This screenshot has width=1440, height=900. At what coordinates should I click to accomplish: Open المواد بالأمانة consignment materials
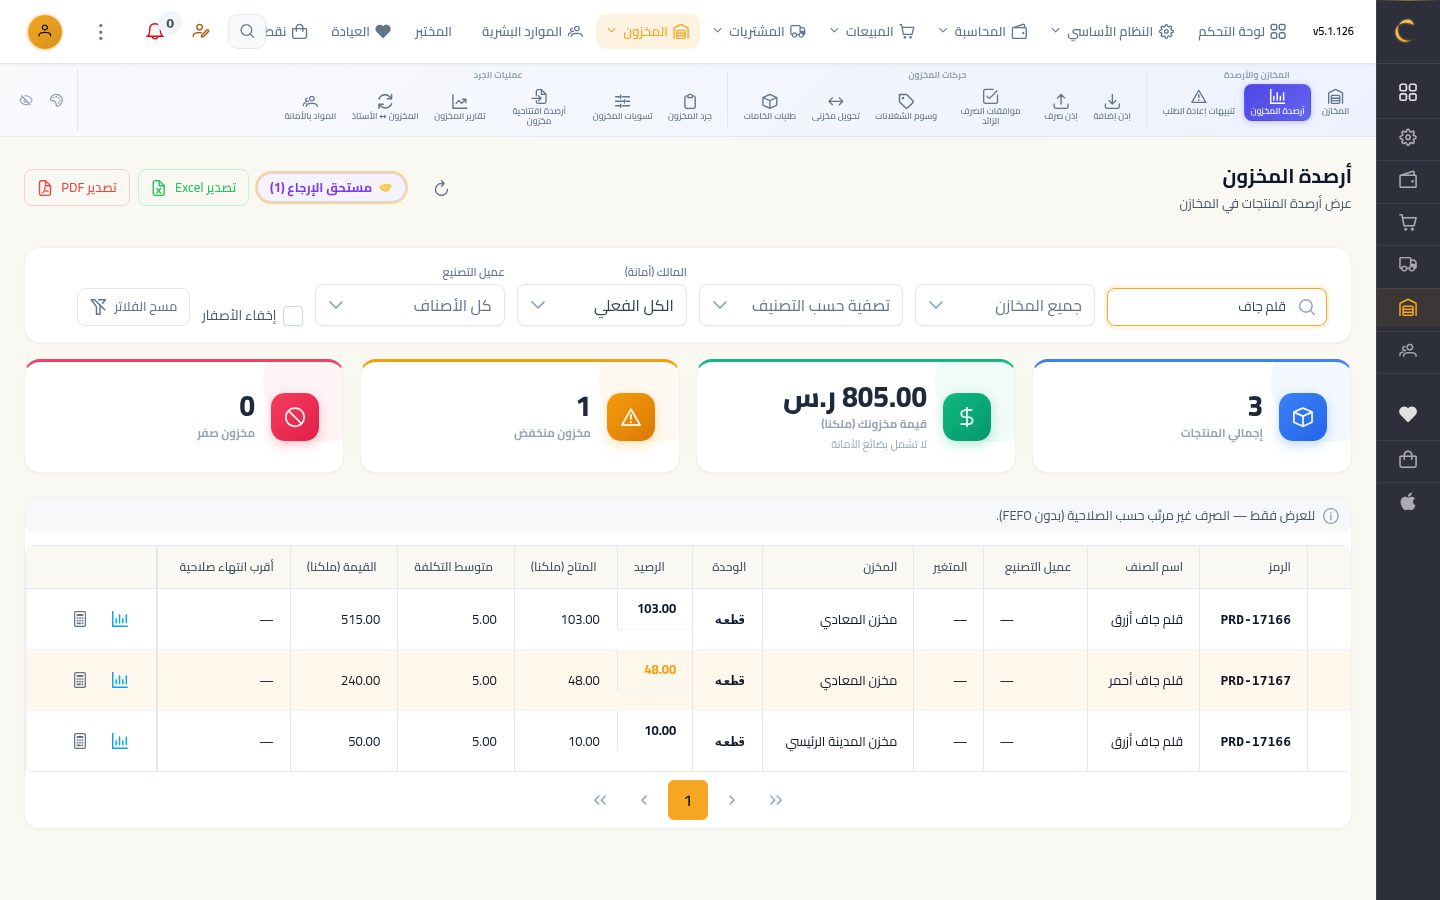(x=310, y=106)
